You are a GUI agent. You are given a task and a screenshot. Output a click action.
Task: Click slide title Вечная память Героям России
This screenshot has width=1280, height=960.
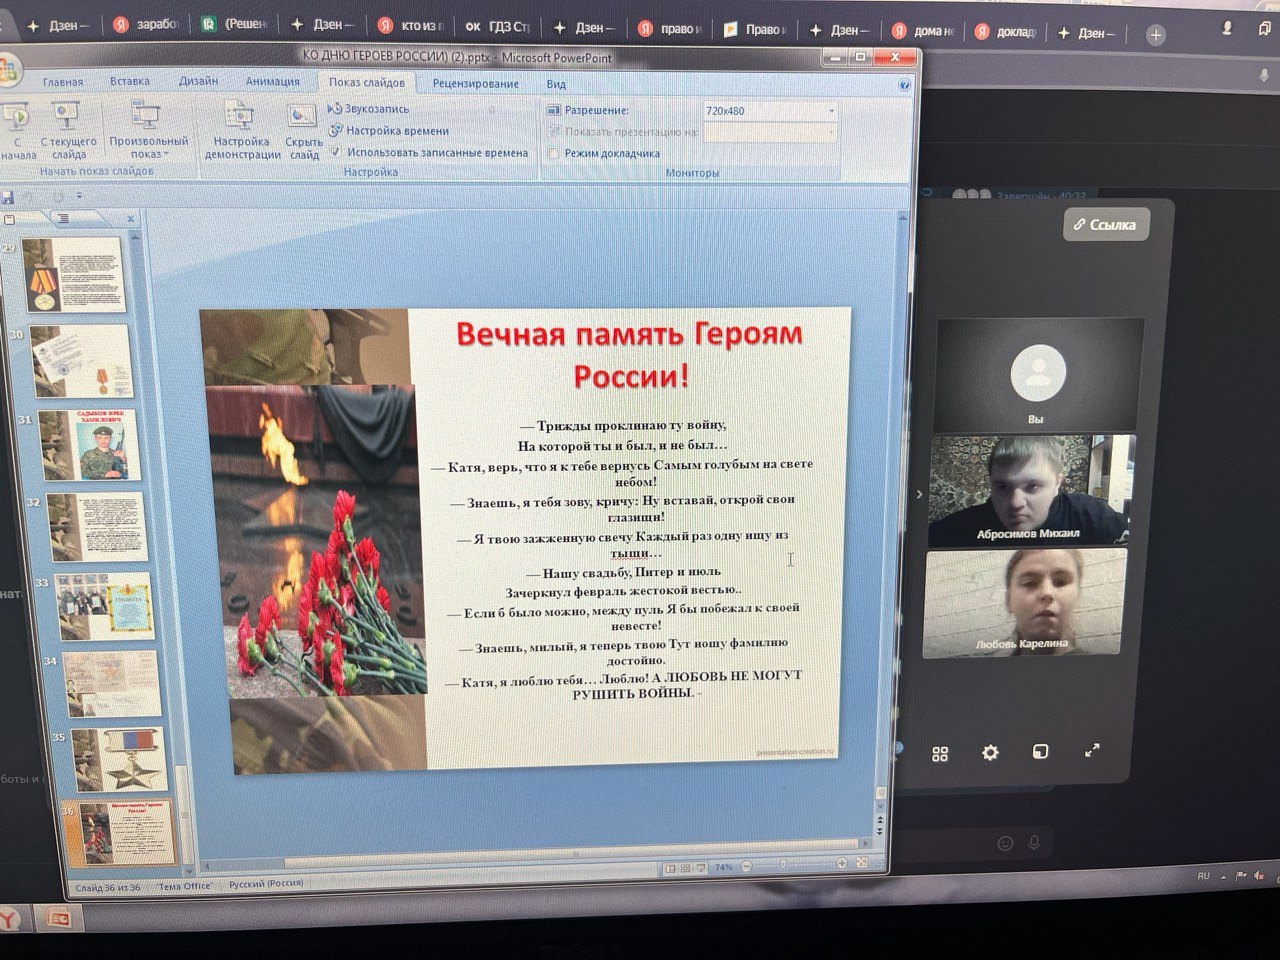point(630,355)
